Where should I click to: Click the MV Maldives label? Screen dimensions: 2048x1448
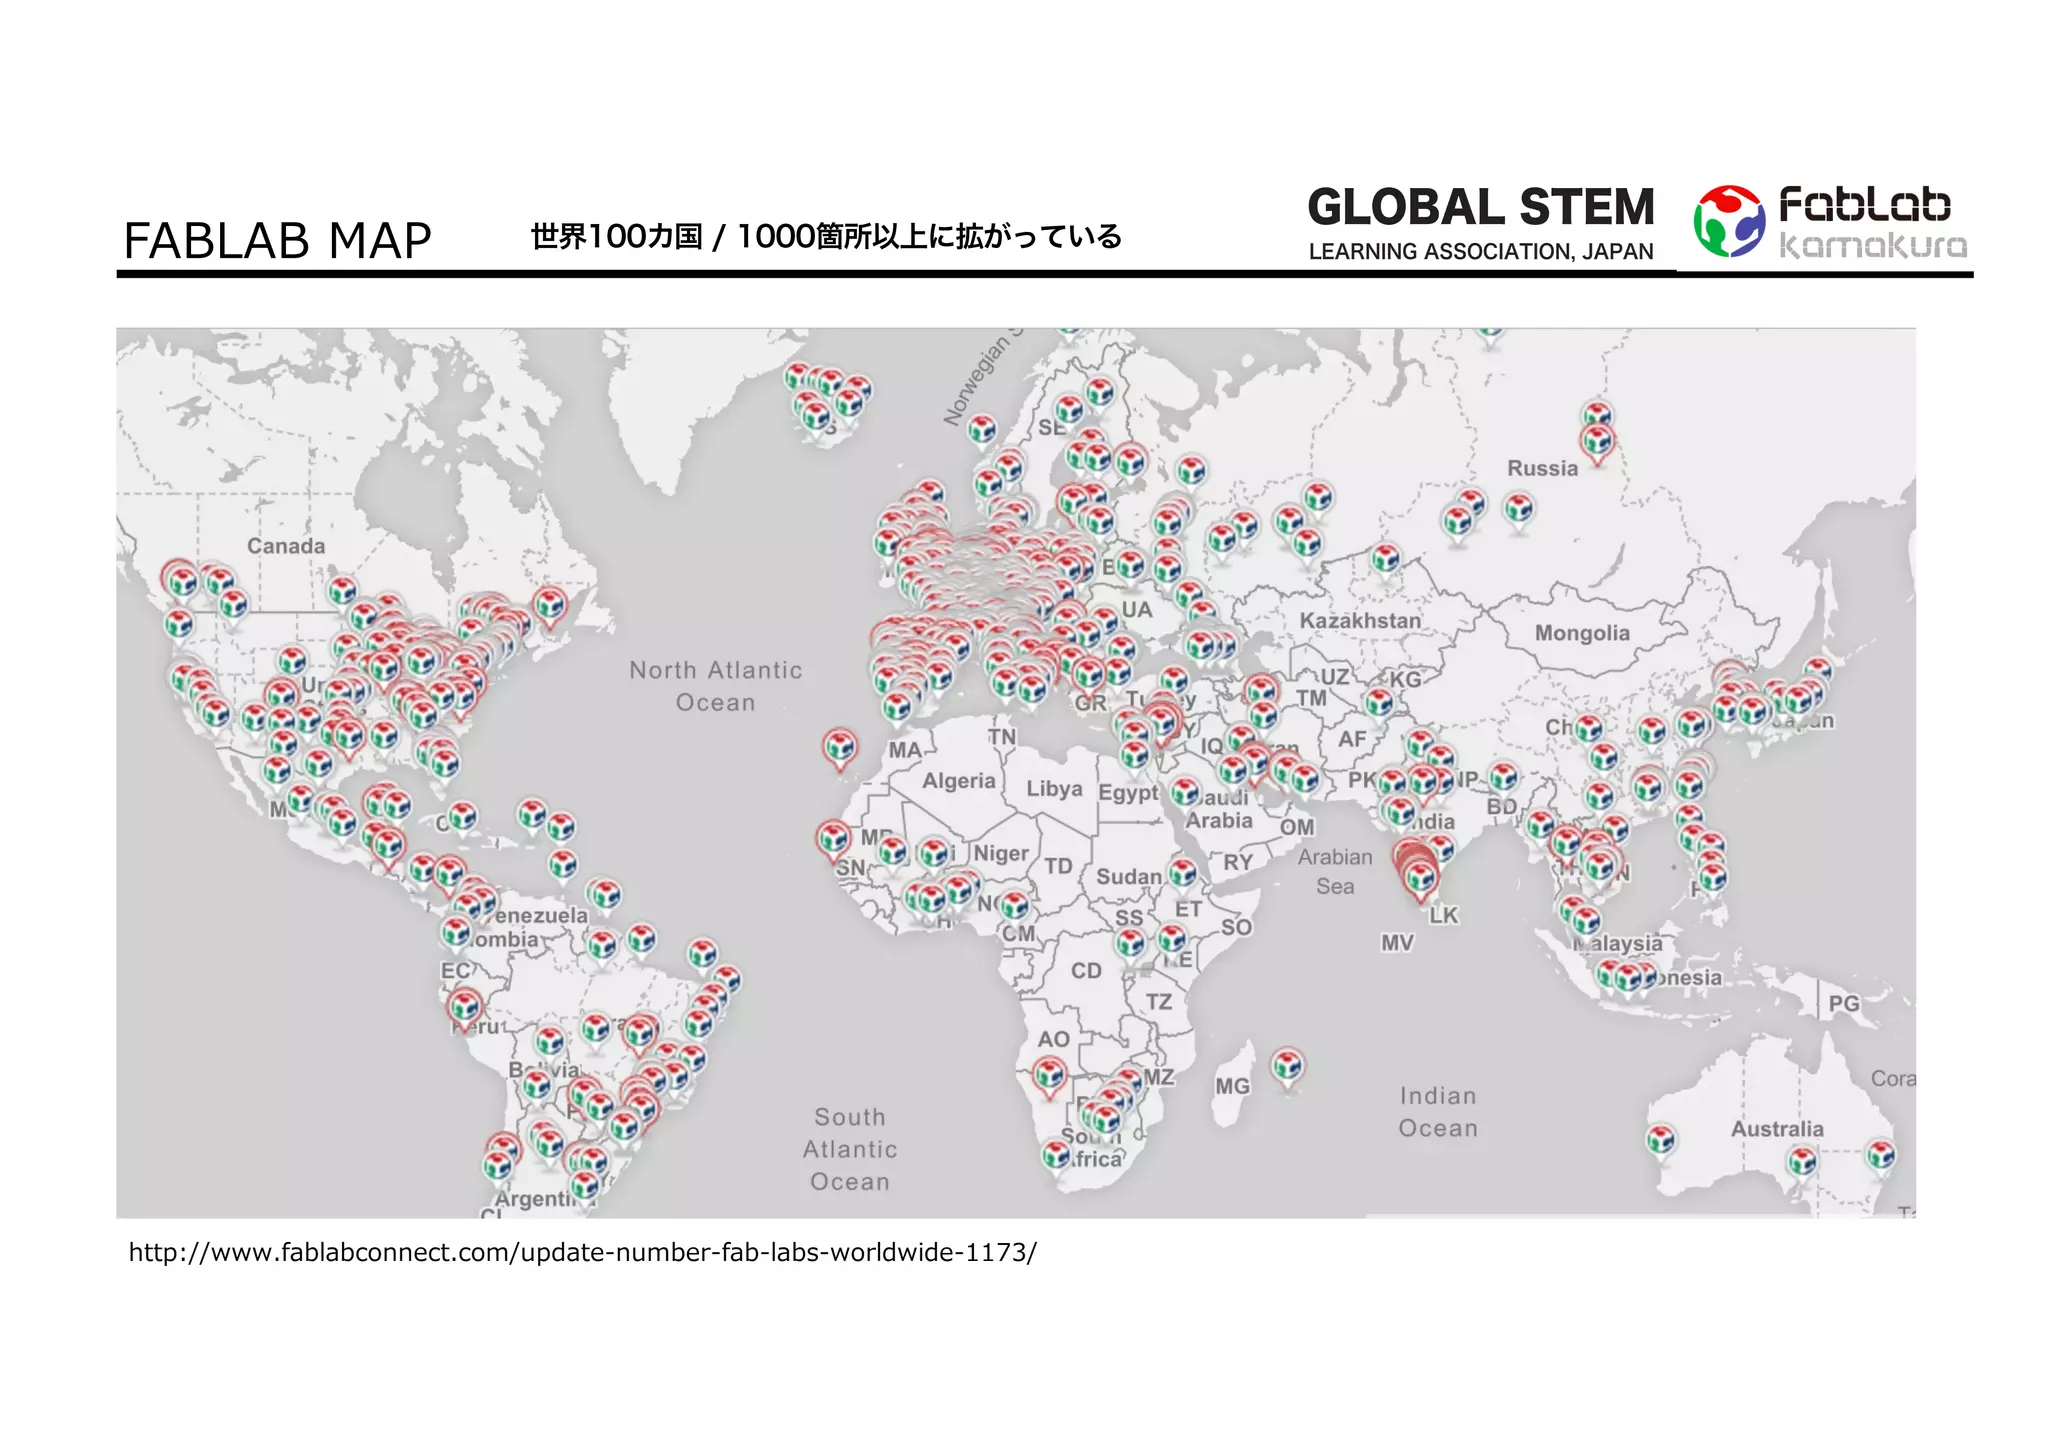1397,943
